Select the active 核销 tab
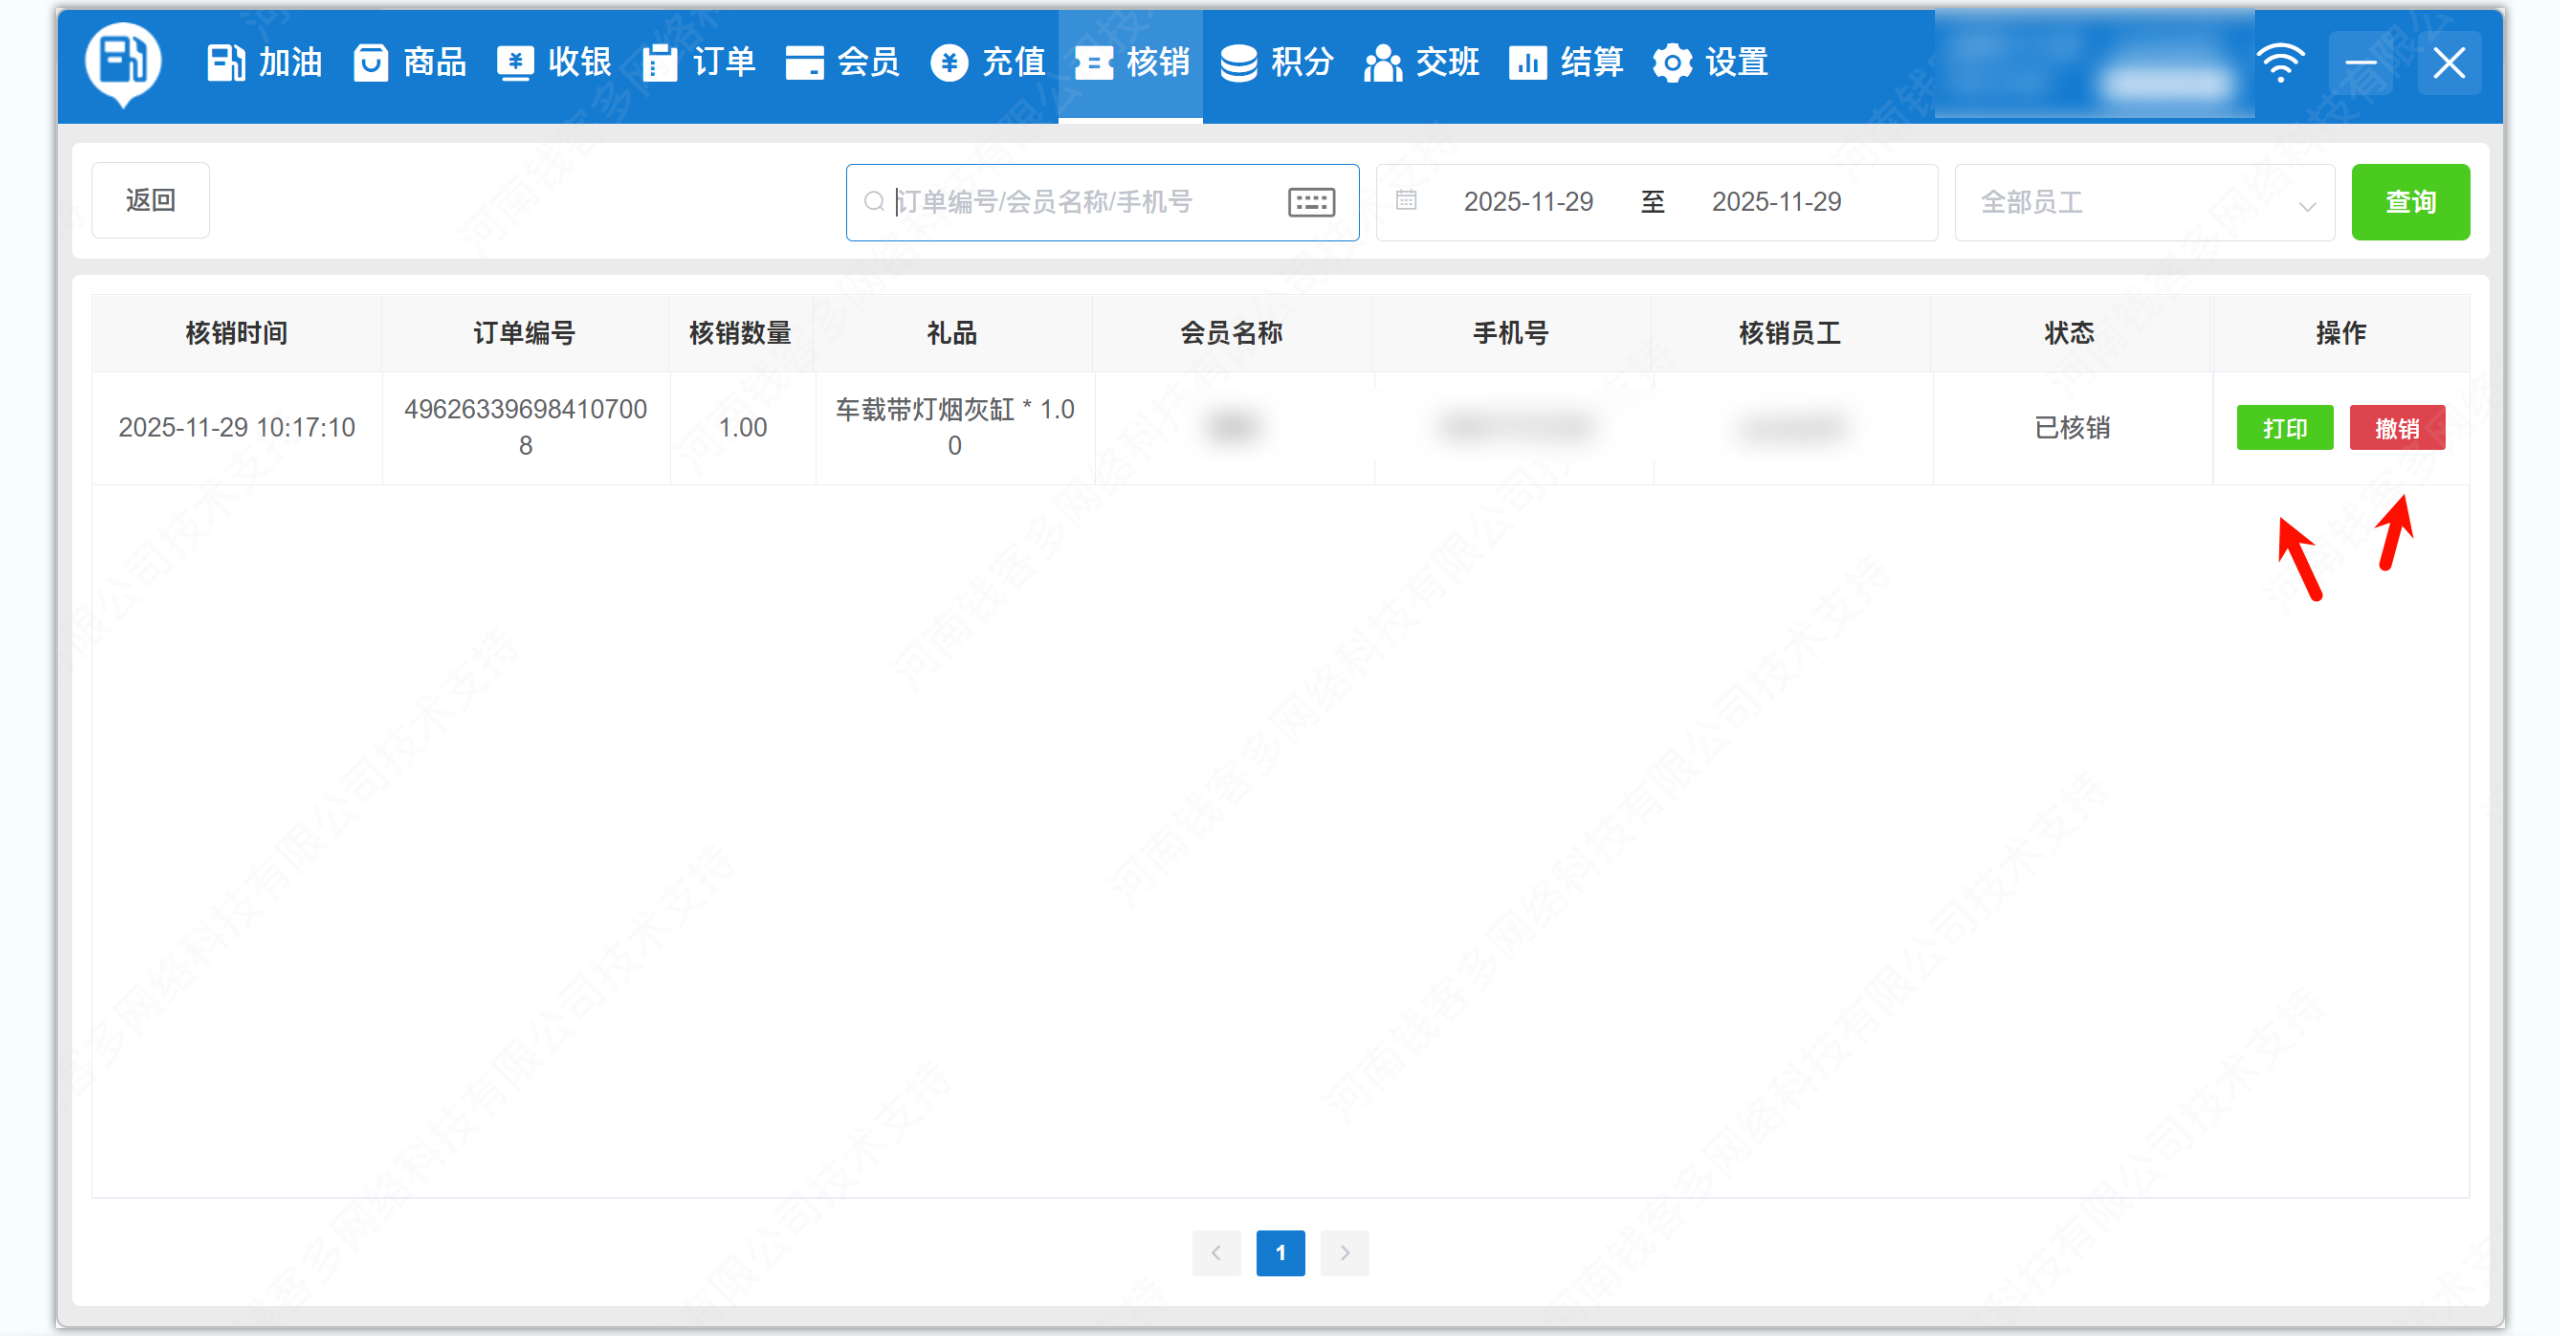Image resolution: width=2560 pixels, height=1336 pixels. (1131, 63)
